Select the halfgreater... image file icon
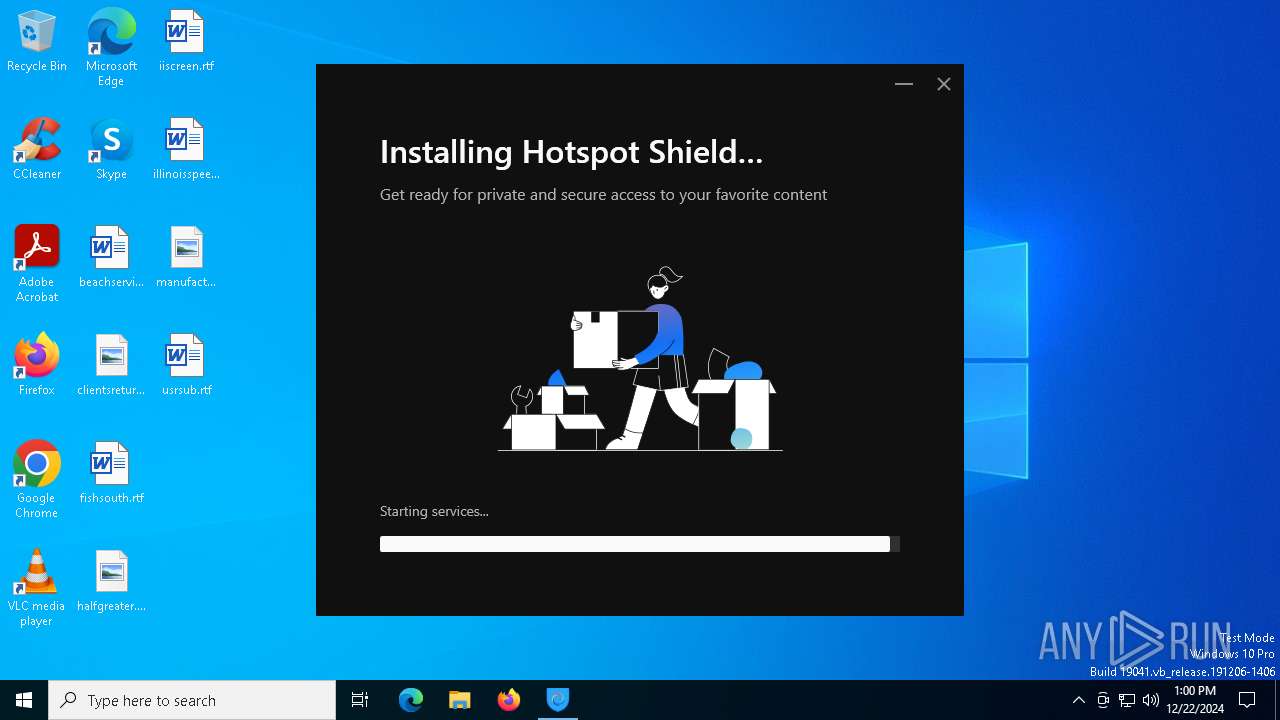This screenshot has width=1280, height=720. [111, 582]
